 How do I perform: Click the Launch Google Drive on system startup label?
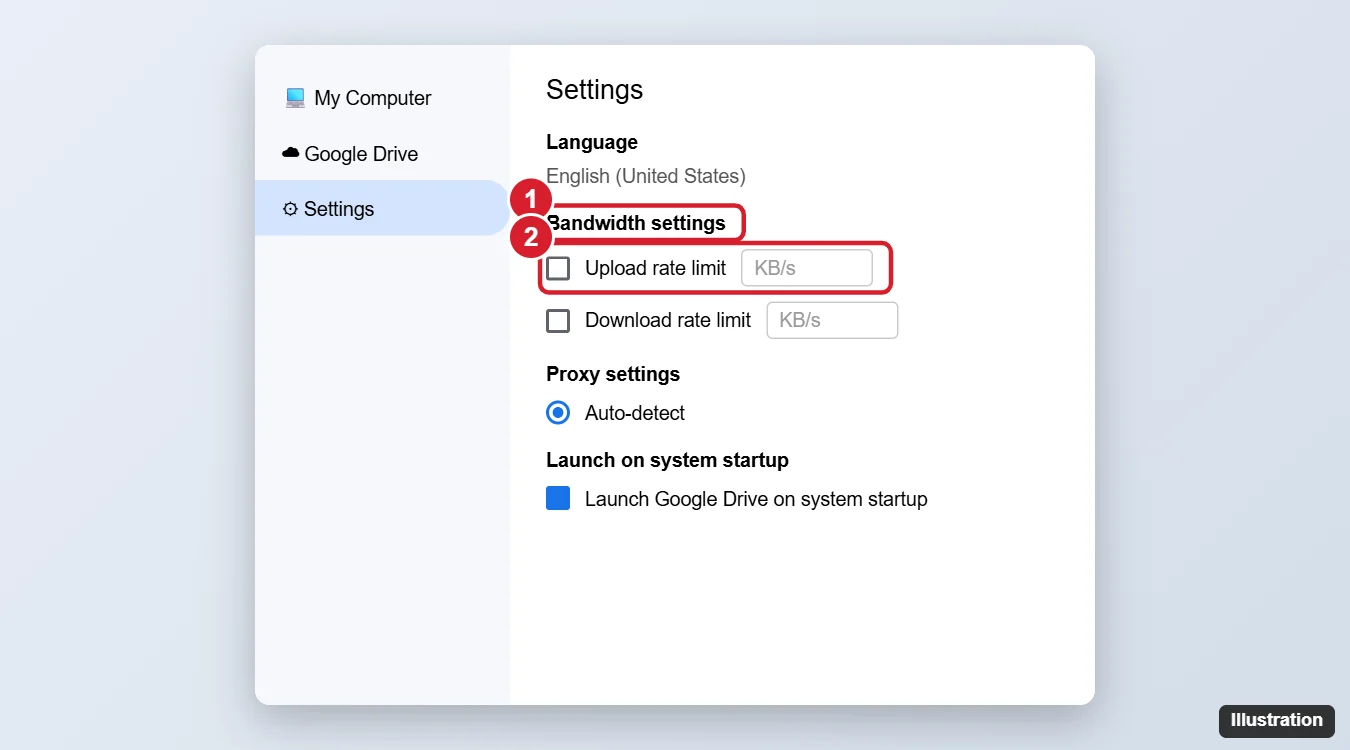click(x=756, y=499)
